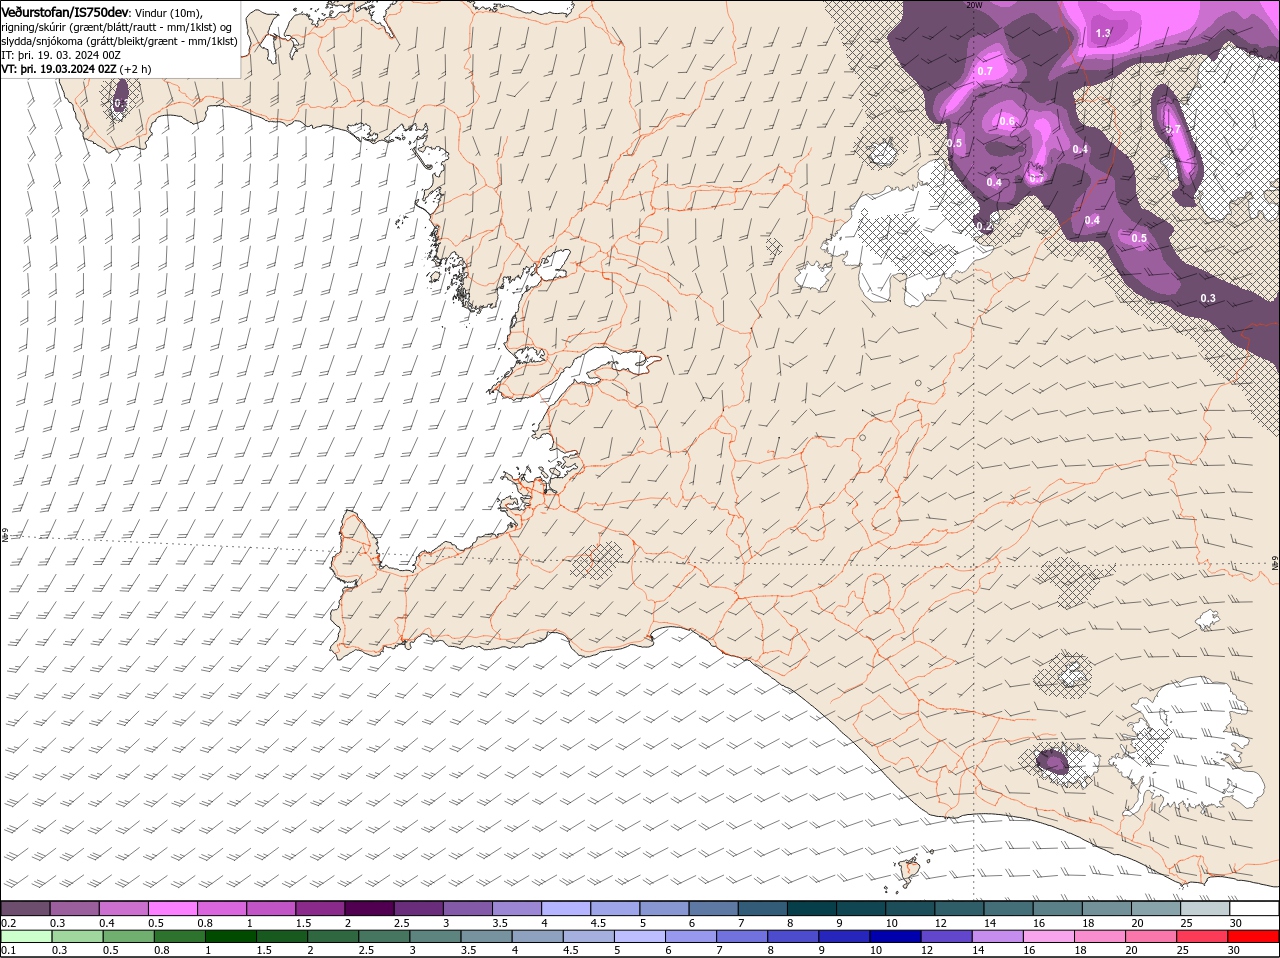Click the small Vestmannaeyjar island off the south coast
The height and width of the screenshot is (958, 1280).
(910, 870)
